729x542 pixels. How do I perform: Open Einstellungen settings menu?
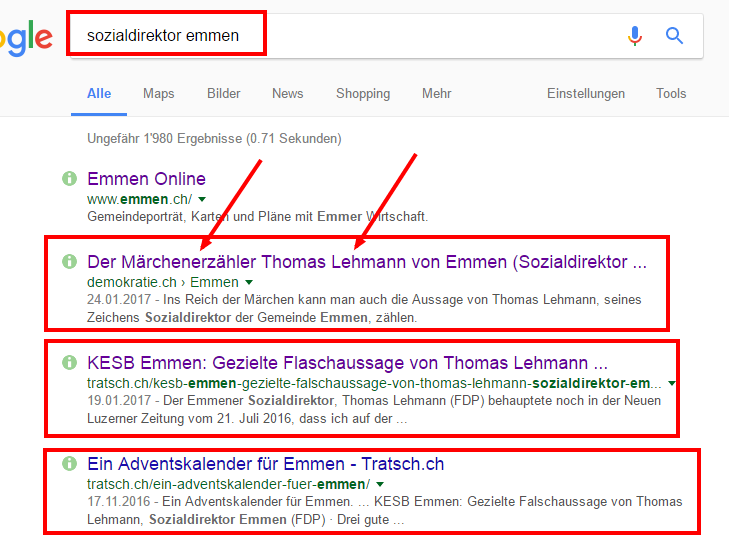pos(586,93)
